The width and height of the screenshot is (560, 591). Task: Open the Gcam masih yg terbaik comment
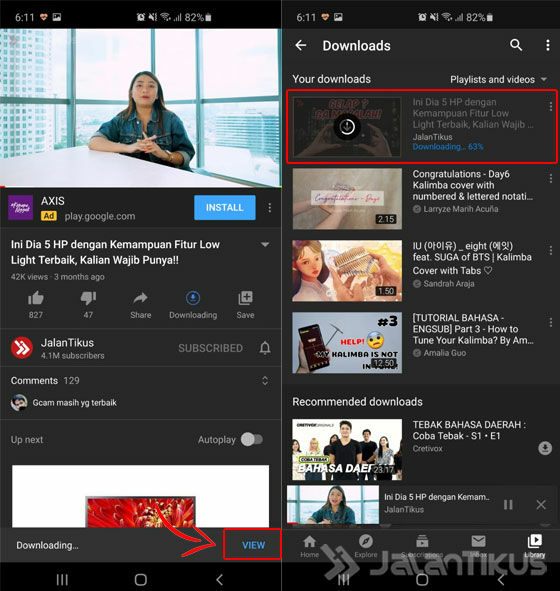click(74, 403)
